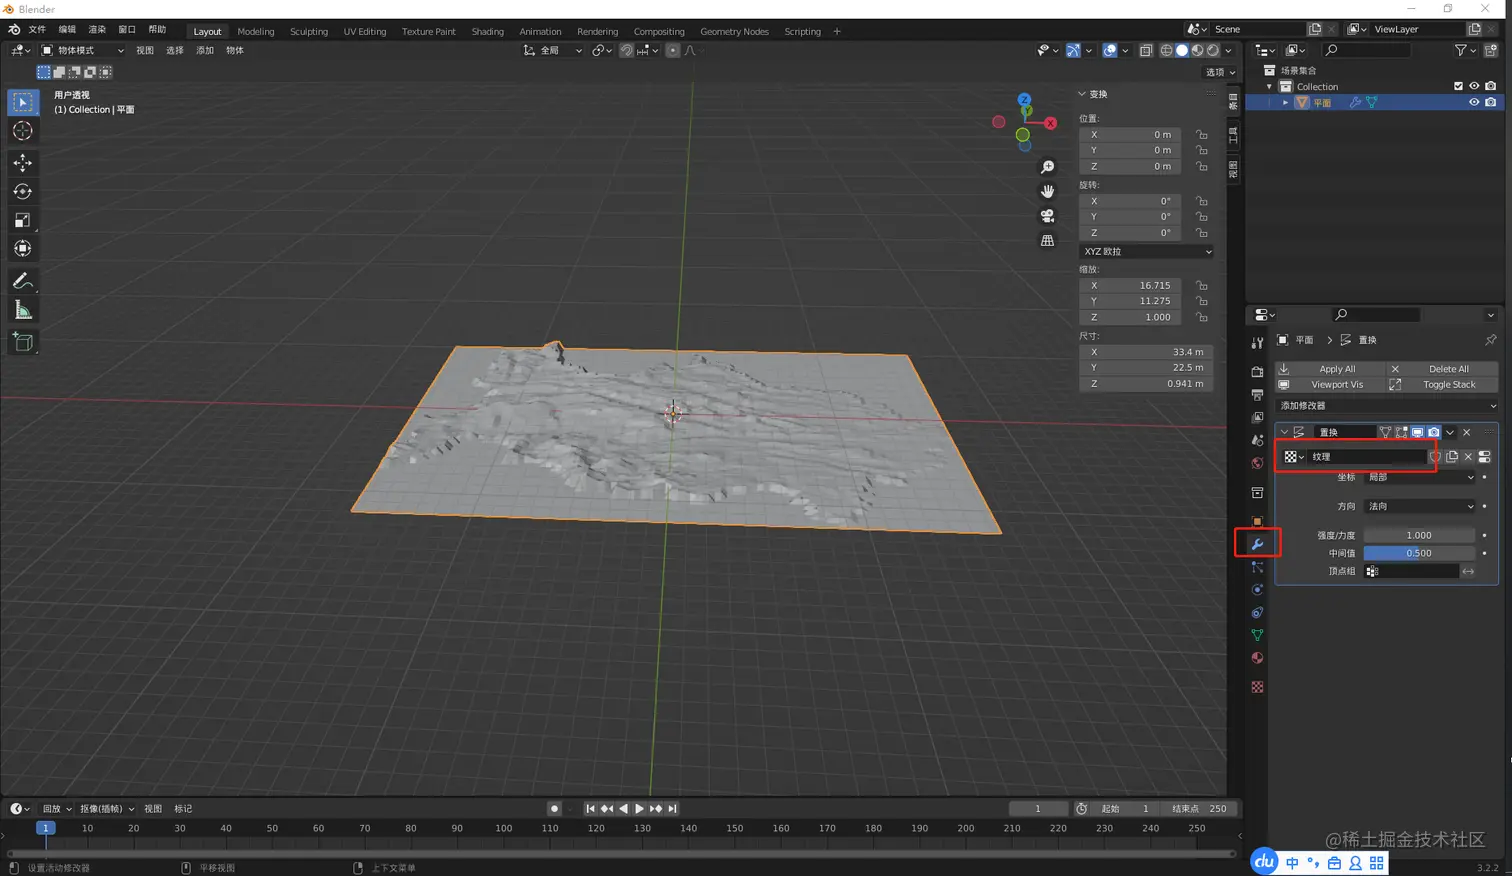
Task: Switch to Sculpting workspace tab
Action: tap(308, 31)
